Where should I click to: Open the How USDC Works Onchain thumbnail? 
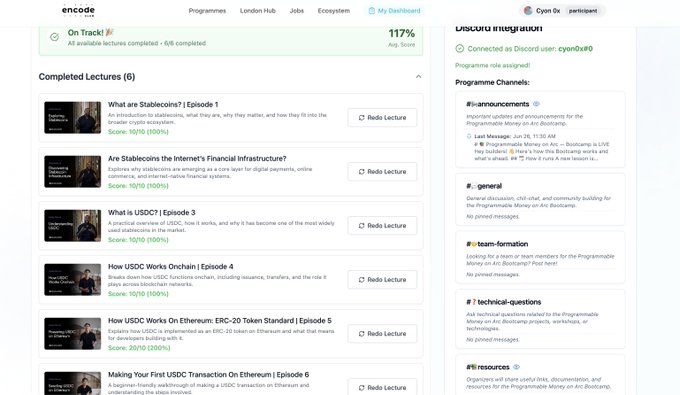[72, 280]
